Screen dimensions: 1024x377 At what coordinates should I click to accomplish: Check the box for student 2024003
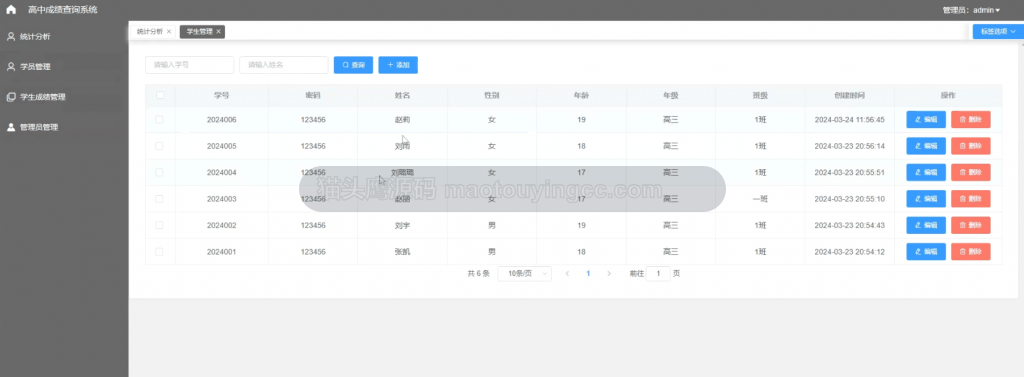159,199
